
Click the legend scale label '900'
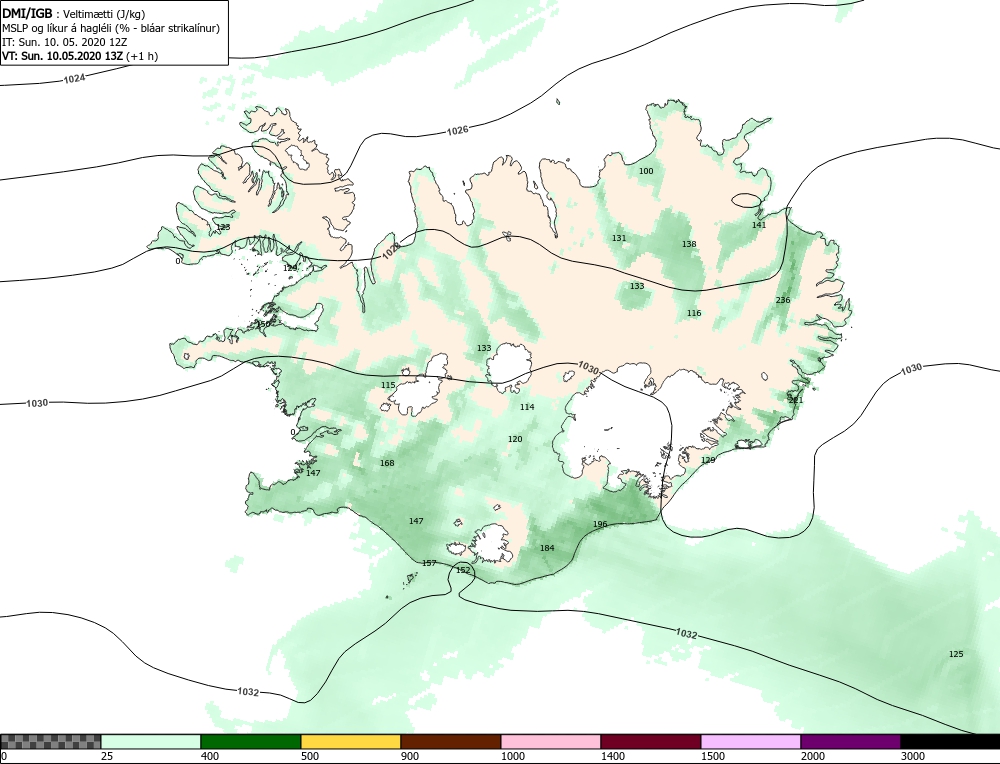[x=409, y=756]
